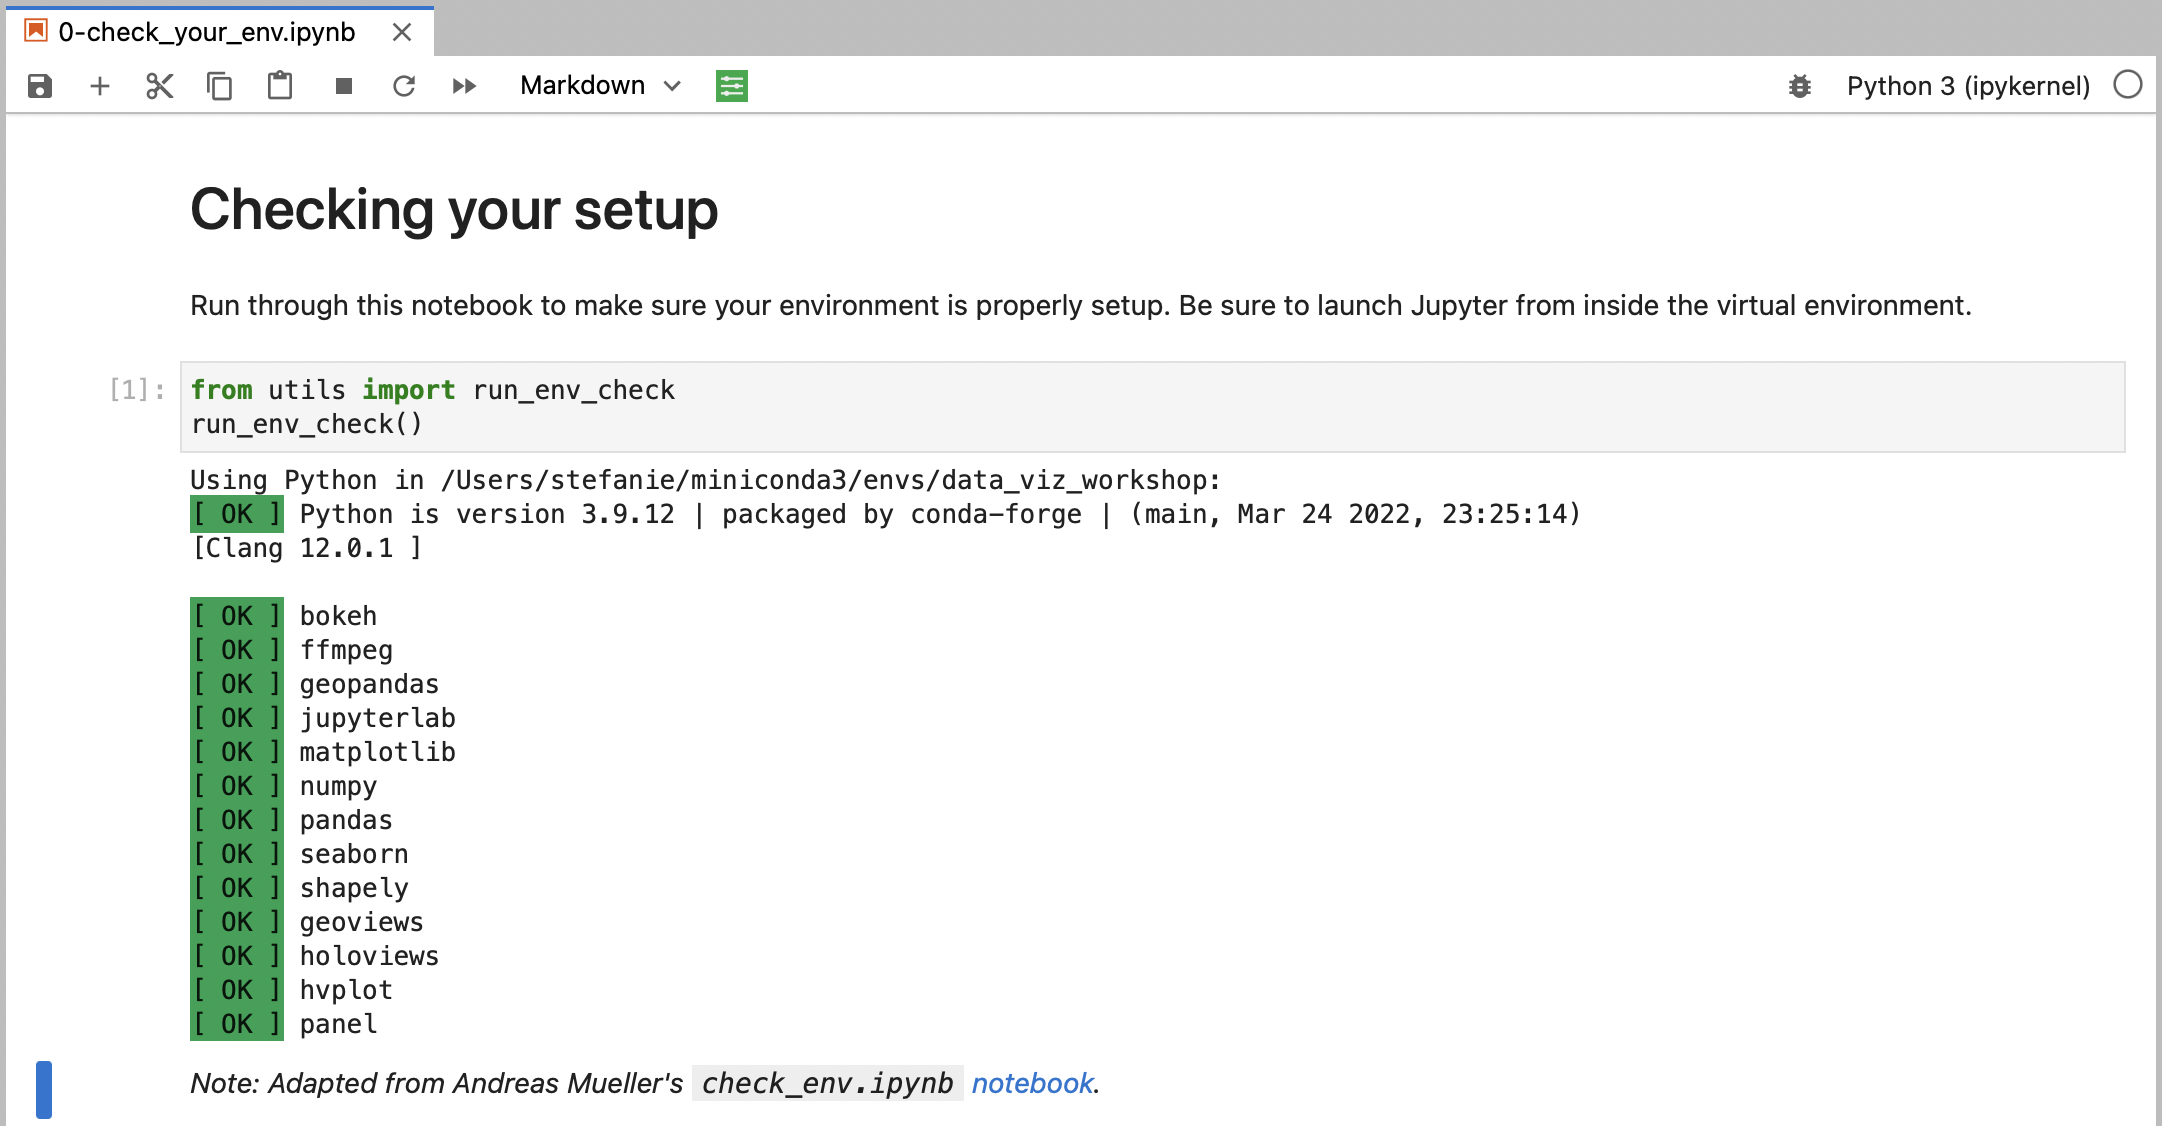This screenshot has width=2162, height=1126.
Task: Switch kernel via Python 3 (ipykernel)
Action: point(1968,86)
